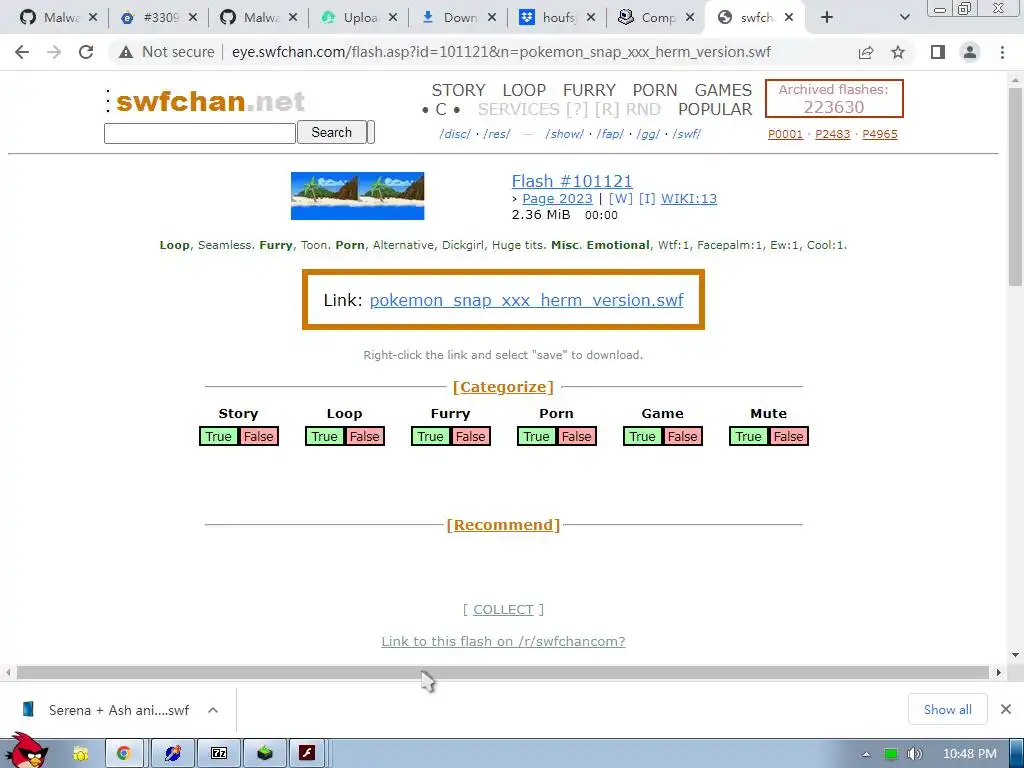Open the /show/ board link
This screenshot has height=768, width=1024.
pyautogui.click(x=564, y=134)
